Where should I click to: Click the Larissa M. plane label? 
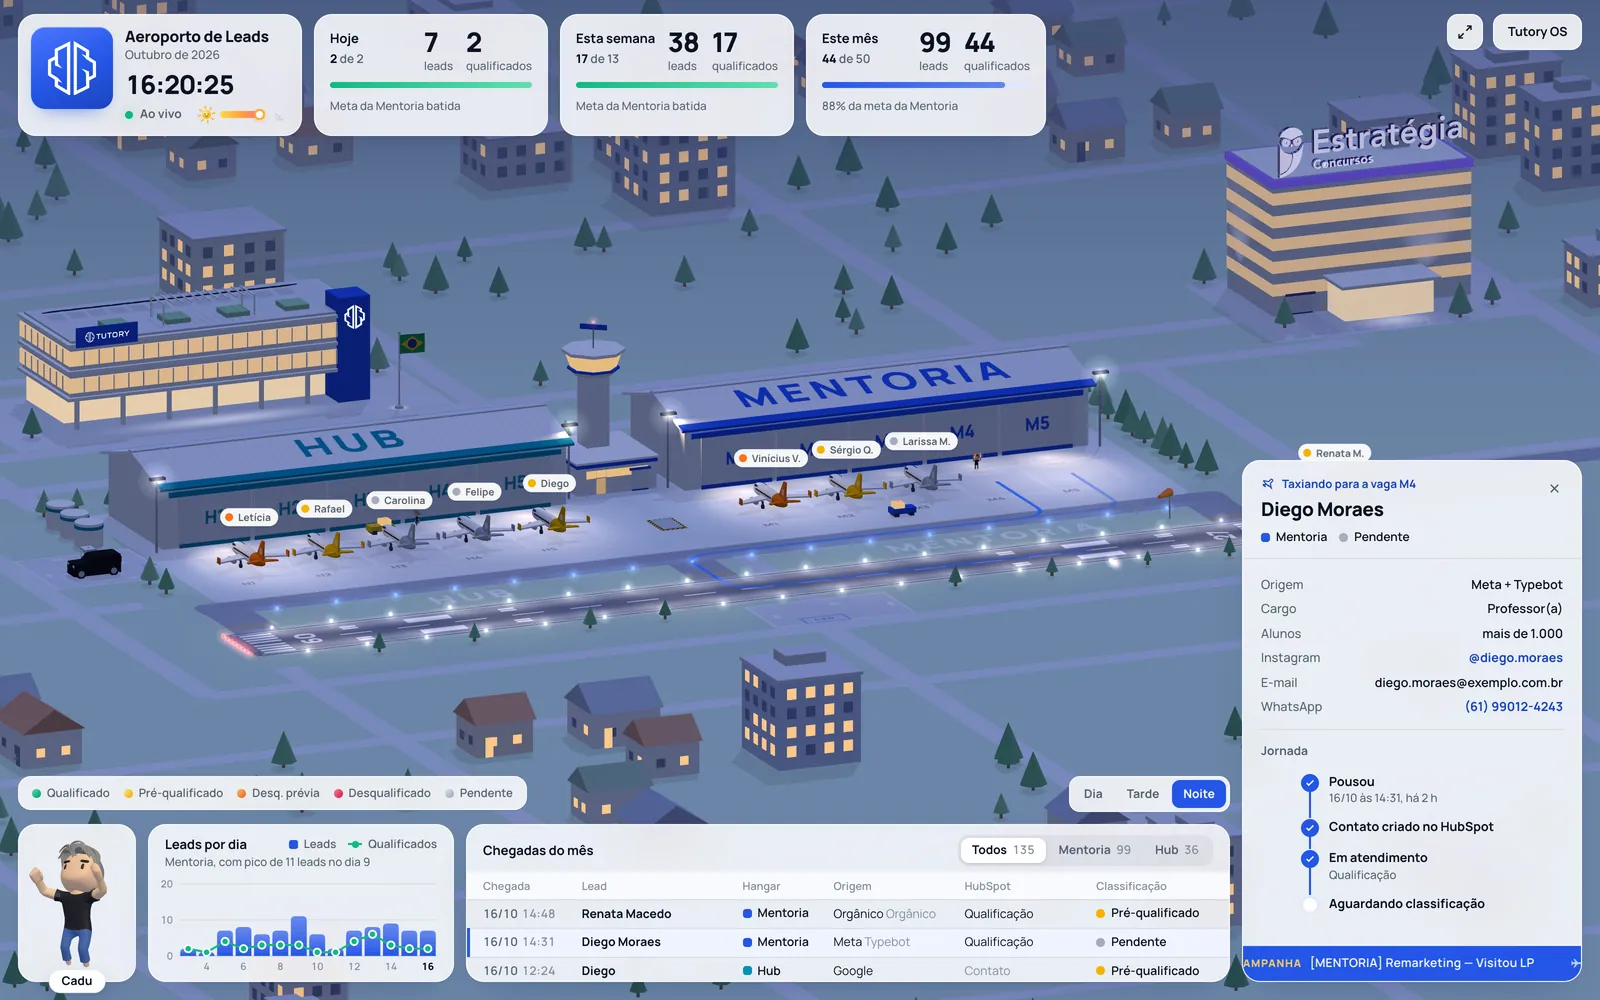(x=920, y=441)
